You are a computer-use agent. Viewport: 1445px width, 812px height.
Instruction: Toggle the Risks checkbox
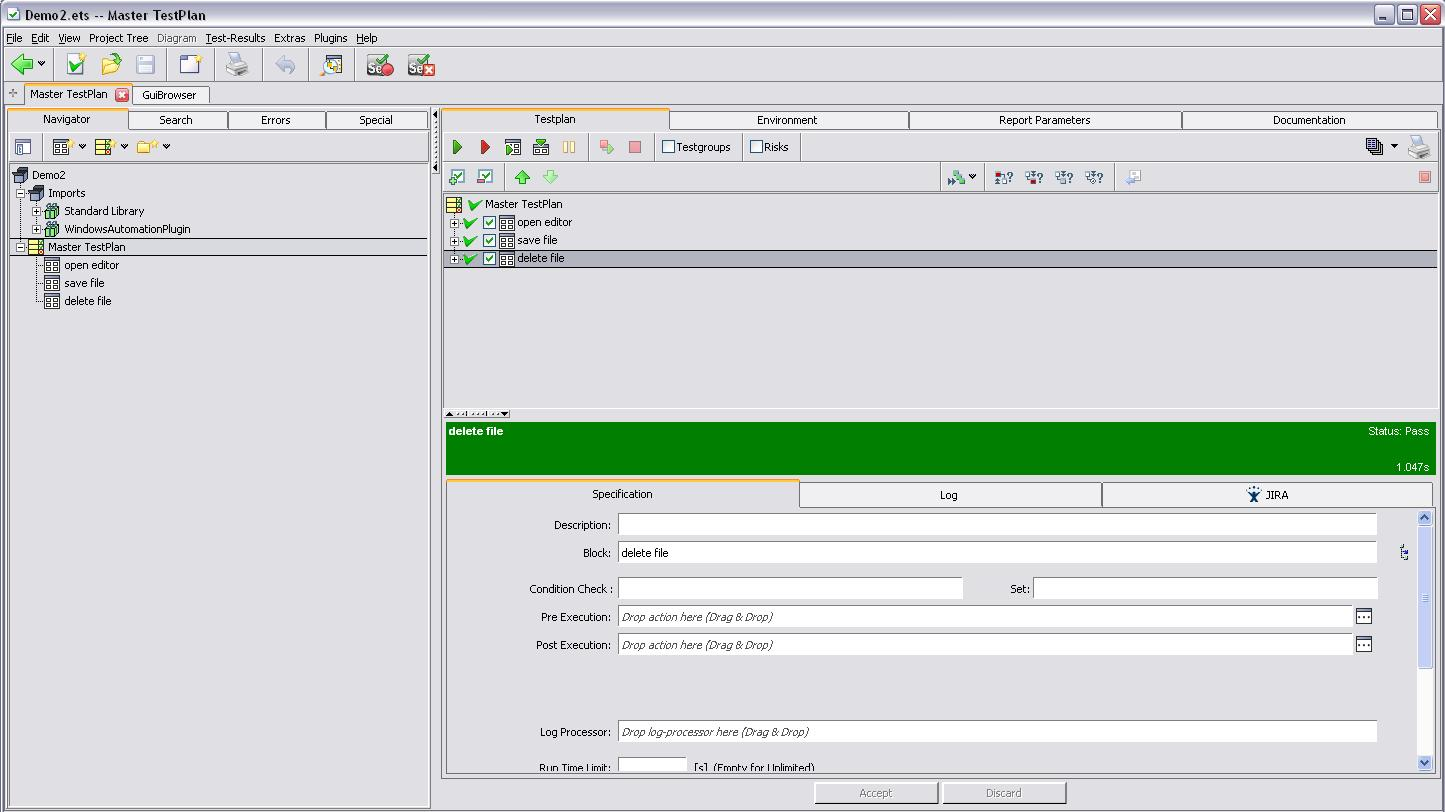coord(757,147)
